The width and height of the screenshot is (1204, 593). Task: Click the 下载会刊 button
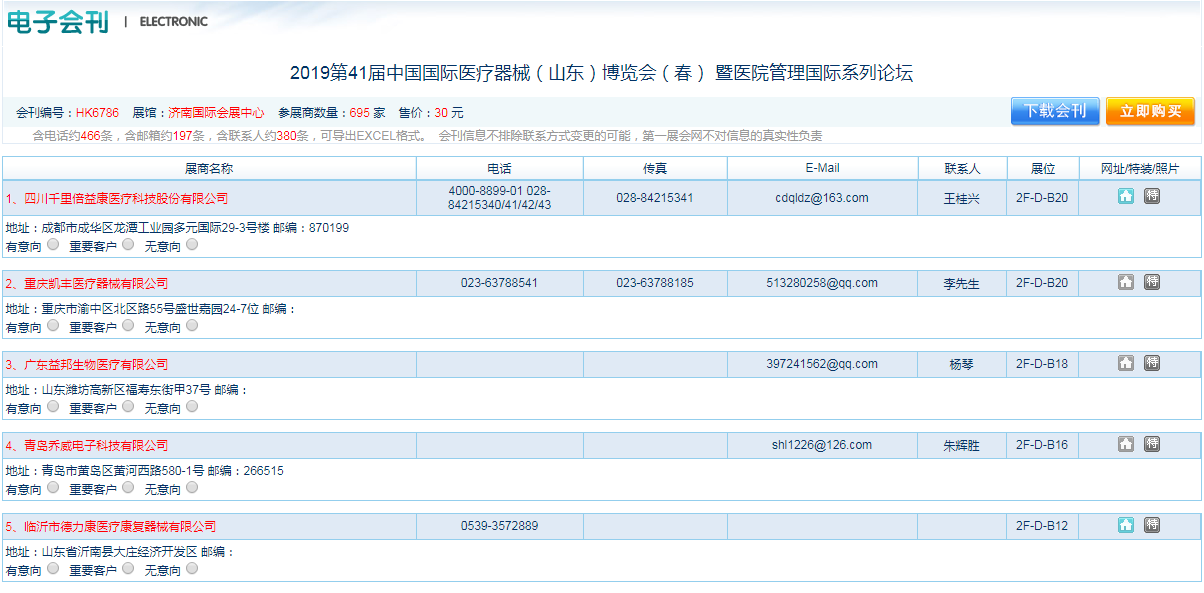click(1054, 111)
